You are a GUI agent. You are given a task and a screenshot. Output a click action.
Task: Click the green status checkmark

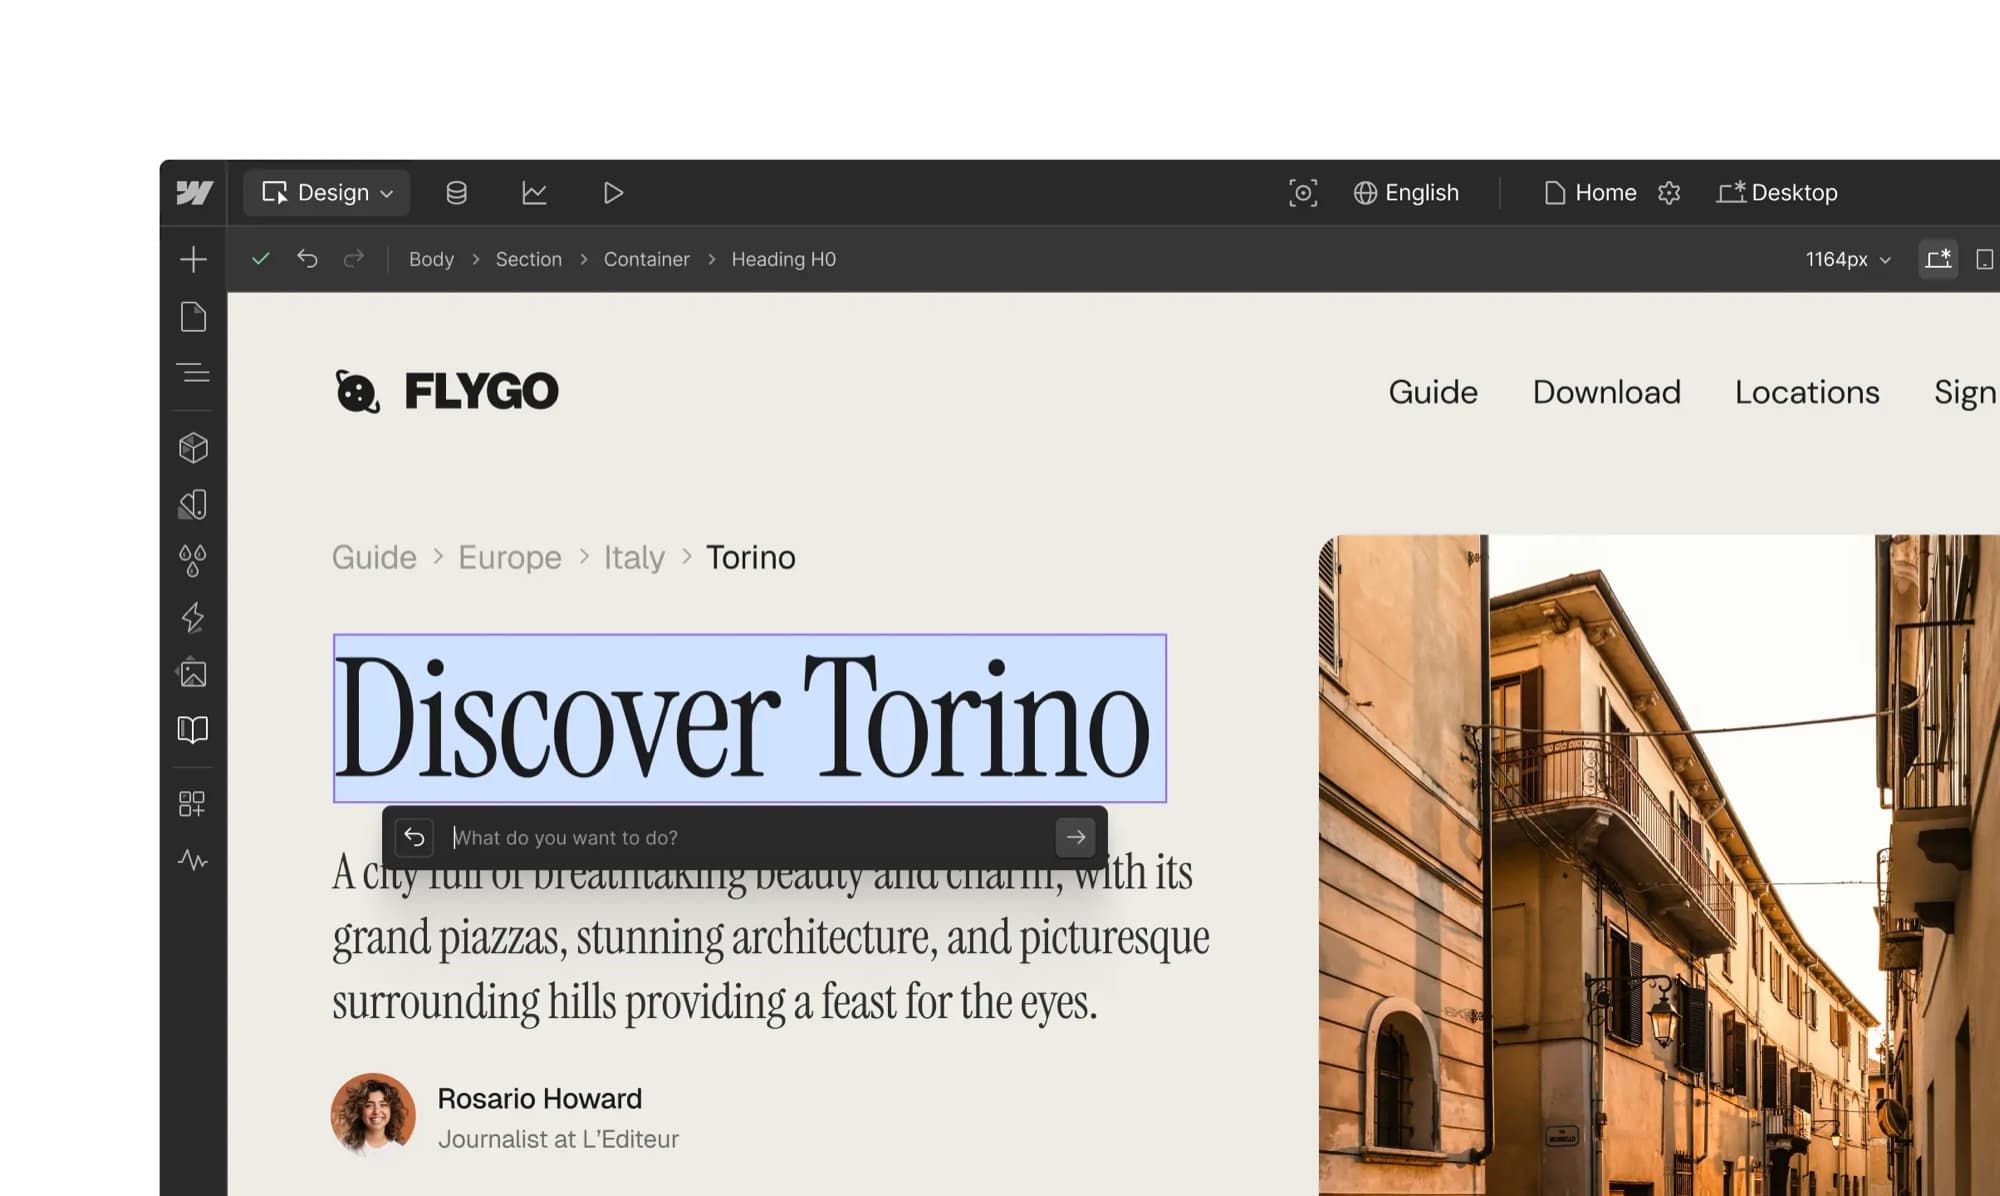tap(261, 259)
